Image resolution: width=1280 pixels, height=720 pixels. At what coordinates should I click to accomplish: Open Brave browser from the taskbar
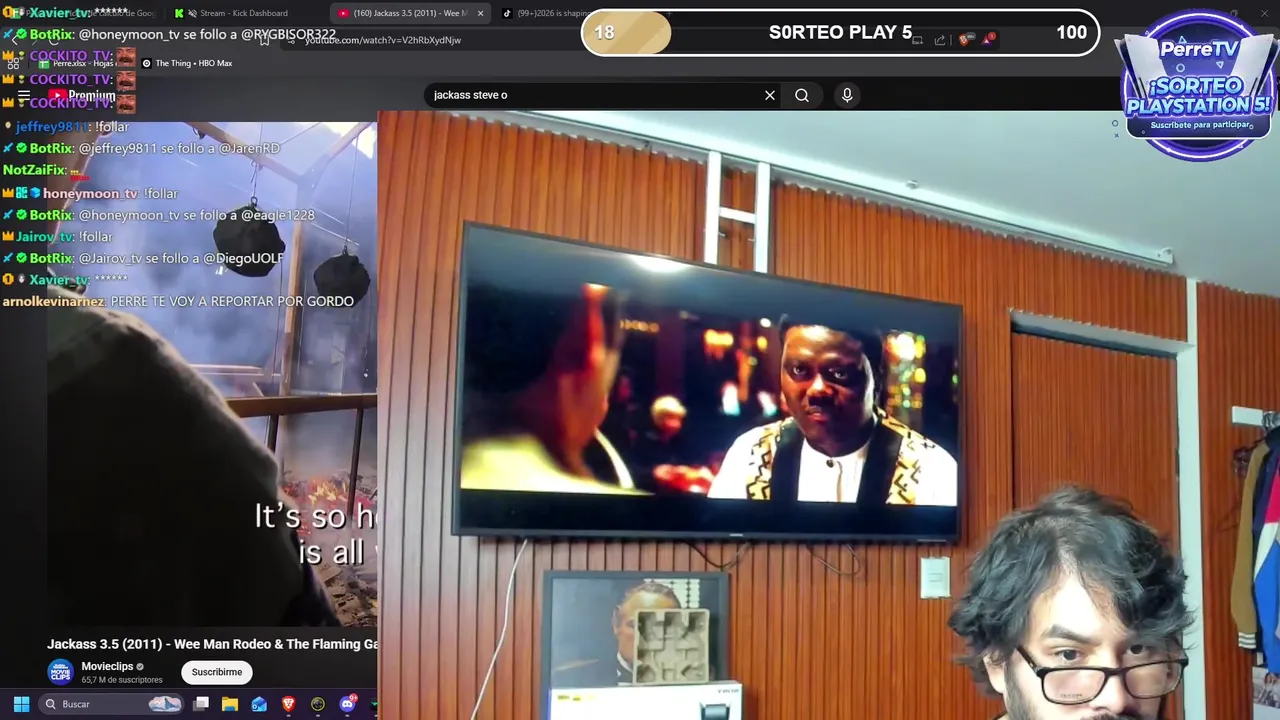pos(288,704)
